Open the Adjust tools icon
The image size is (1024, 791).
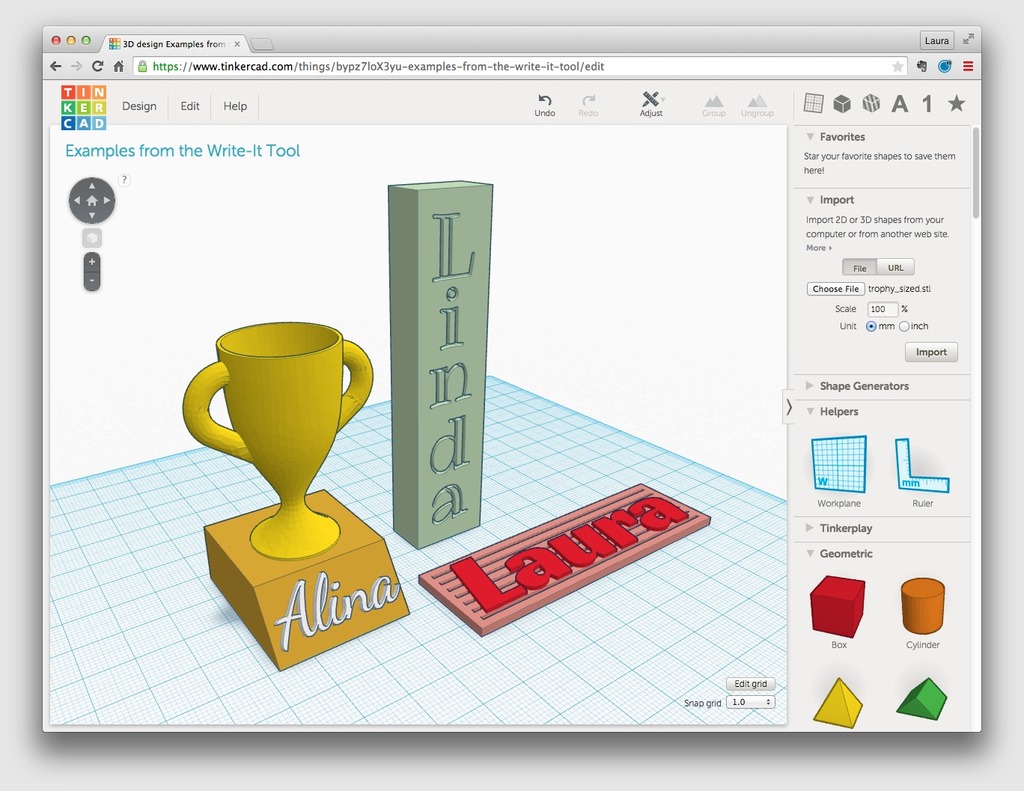651,100
